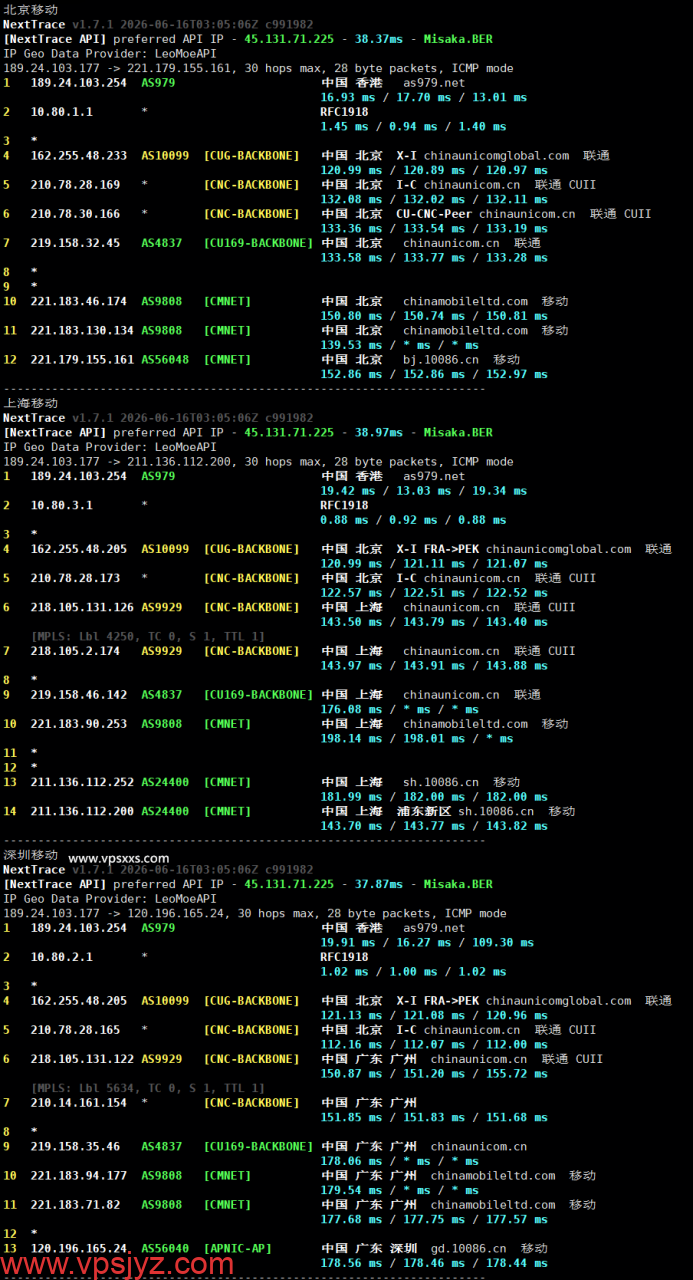
Task: Select the 198.14 ms latency value
Action: [x=348, y=739]
